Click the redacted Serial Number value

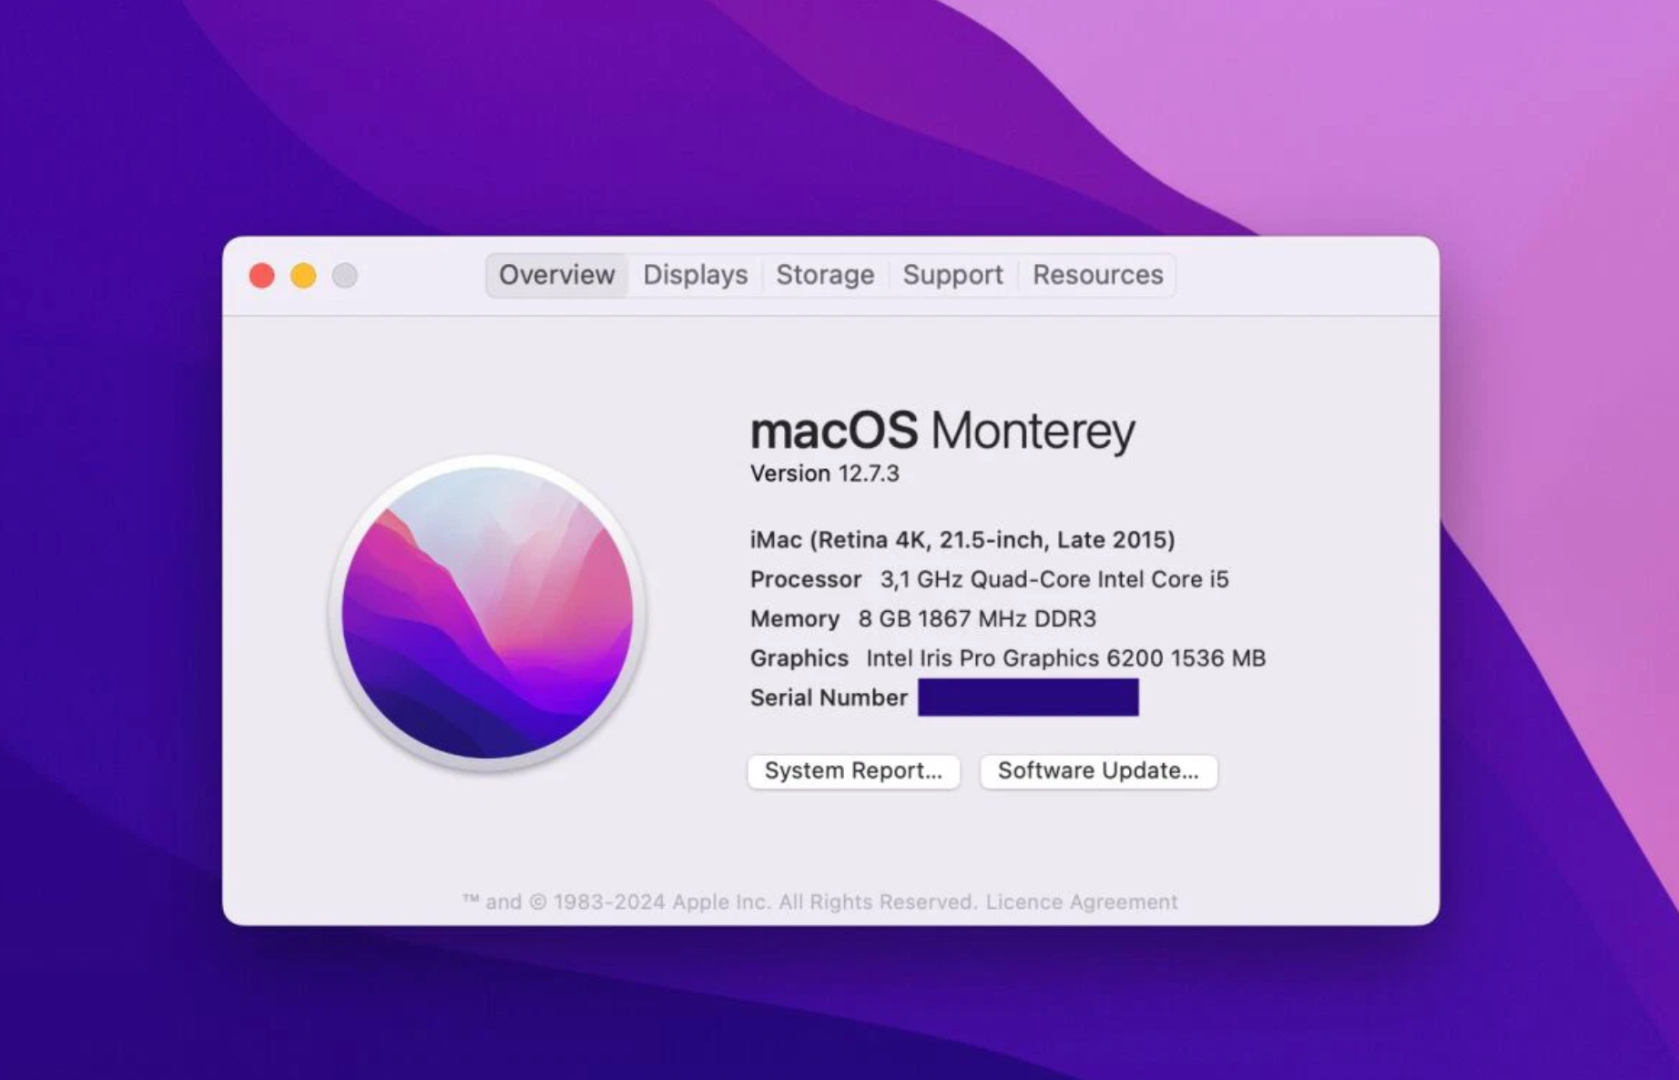1028,697
